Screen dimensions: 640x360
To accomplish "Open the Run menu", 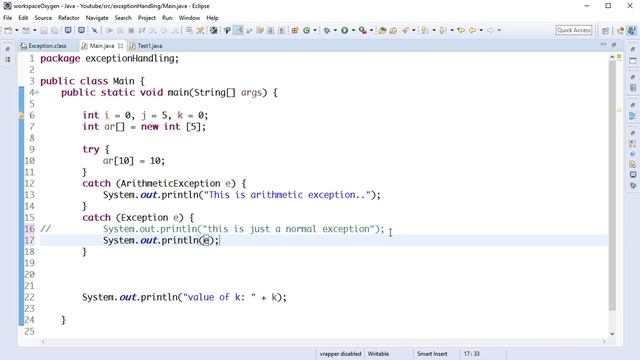I will pos(167,18).
